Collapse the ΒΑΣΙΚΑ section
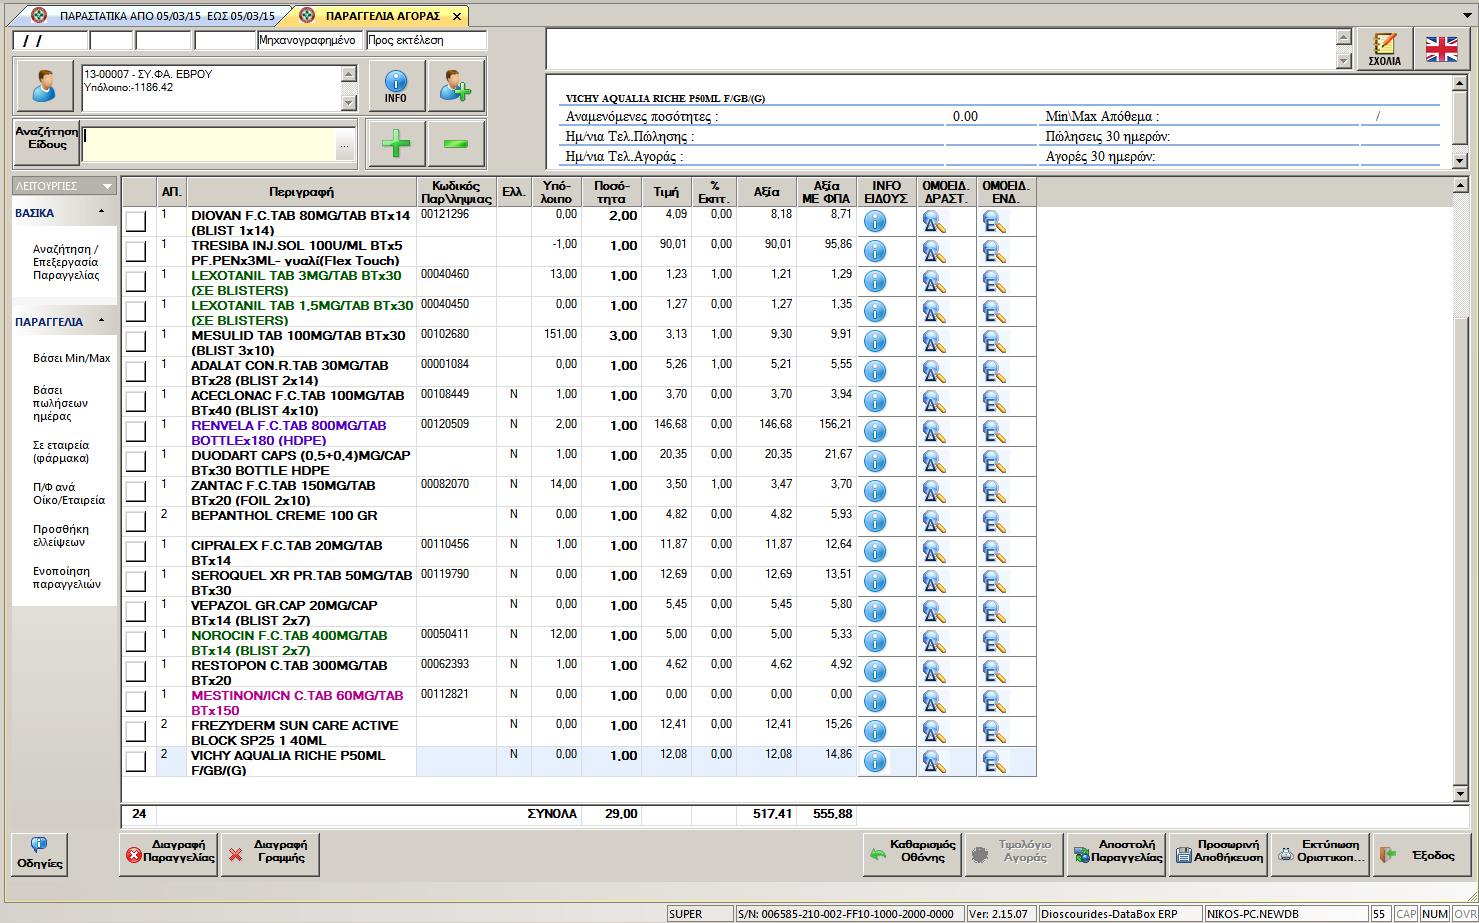1479x923 pixels. click(101, 212)
